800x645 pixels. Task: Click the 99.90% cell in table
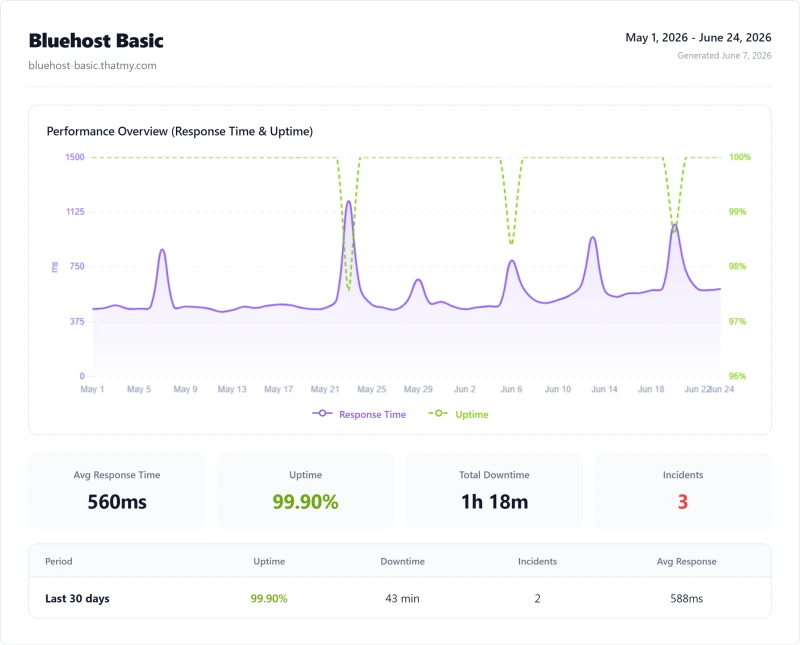(269, 598)
